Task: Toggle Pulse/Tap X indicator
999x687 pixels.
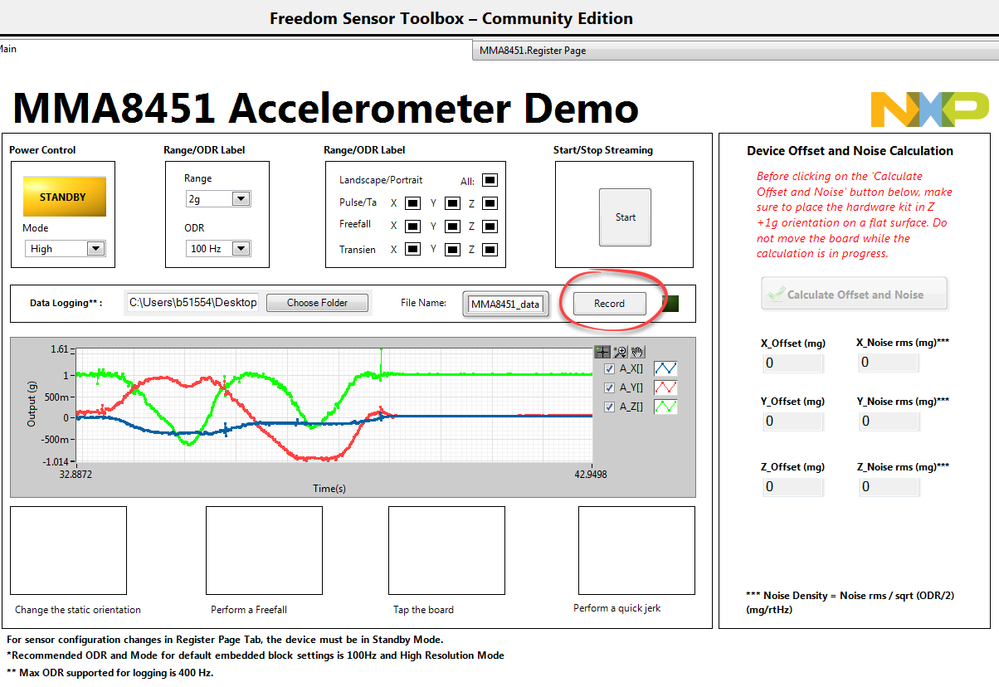Action: (x=413, y=203)
